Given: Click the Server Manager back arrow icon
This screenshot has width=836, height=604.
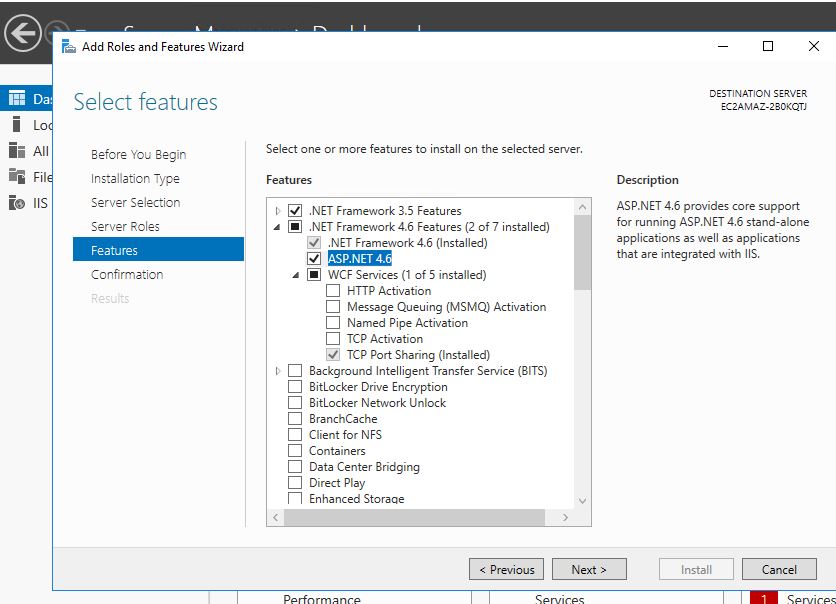Looking at the screenshot, I should 23,33.
